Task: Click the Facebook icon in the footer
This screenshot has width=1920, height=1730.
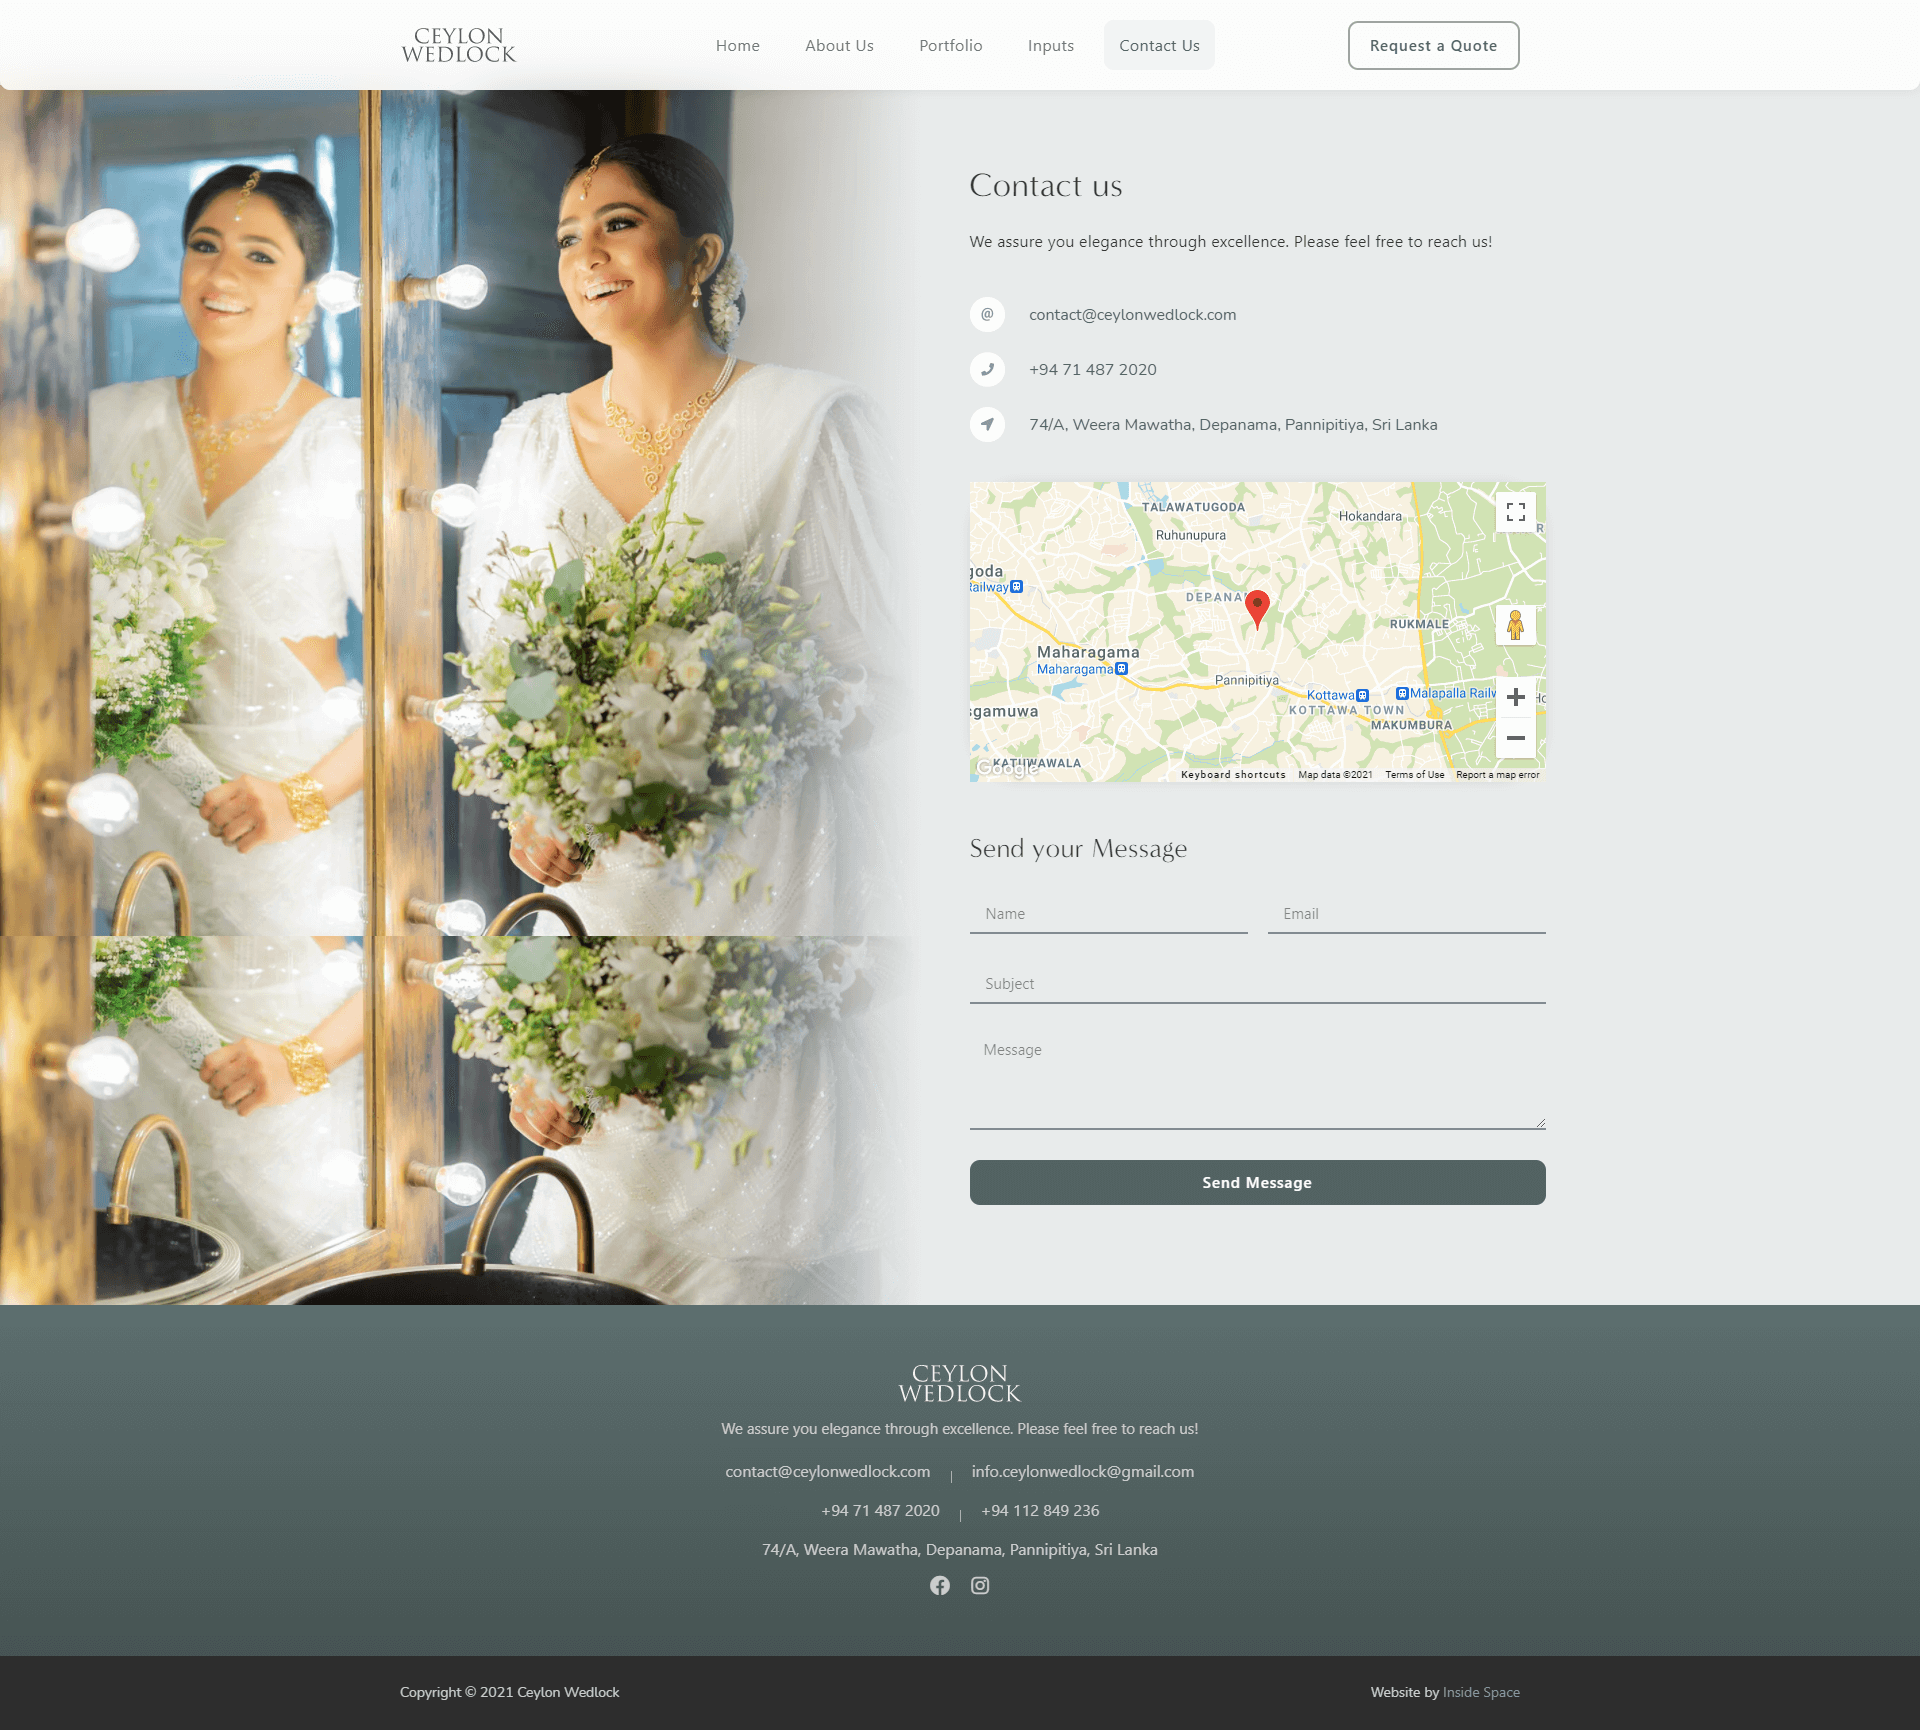Action: [x=940, y=1583]
